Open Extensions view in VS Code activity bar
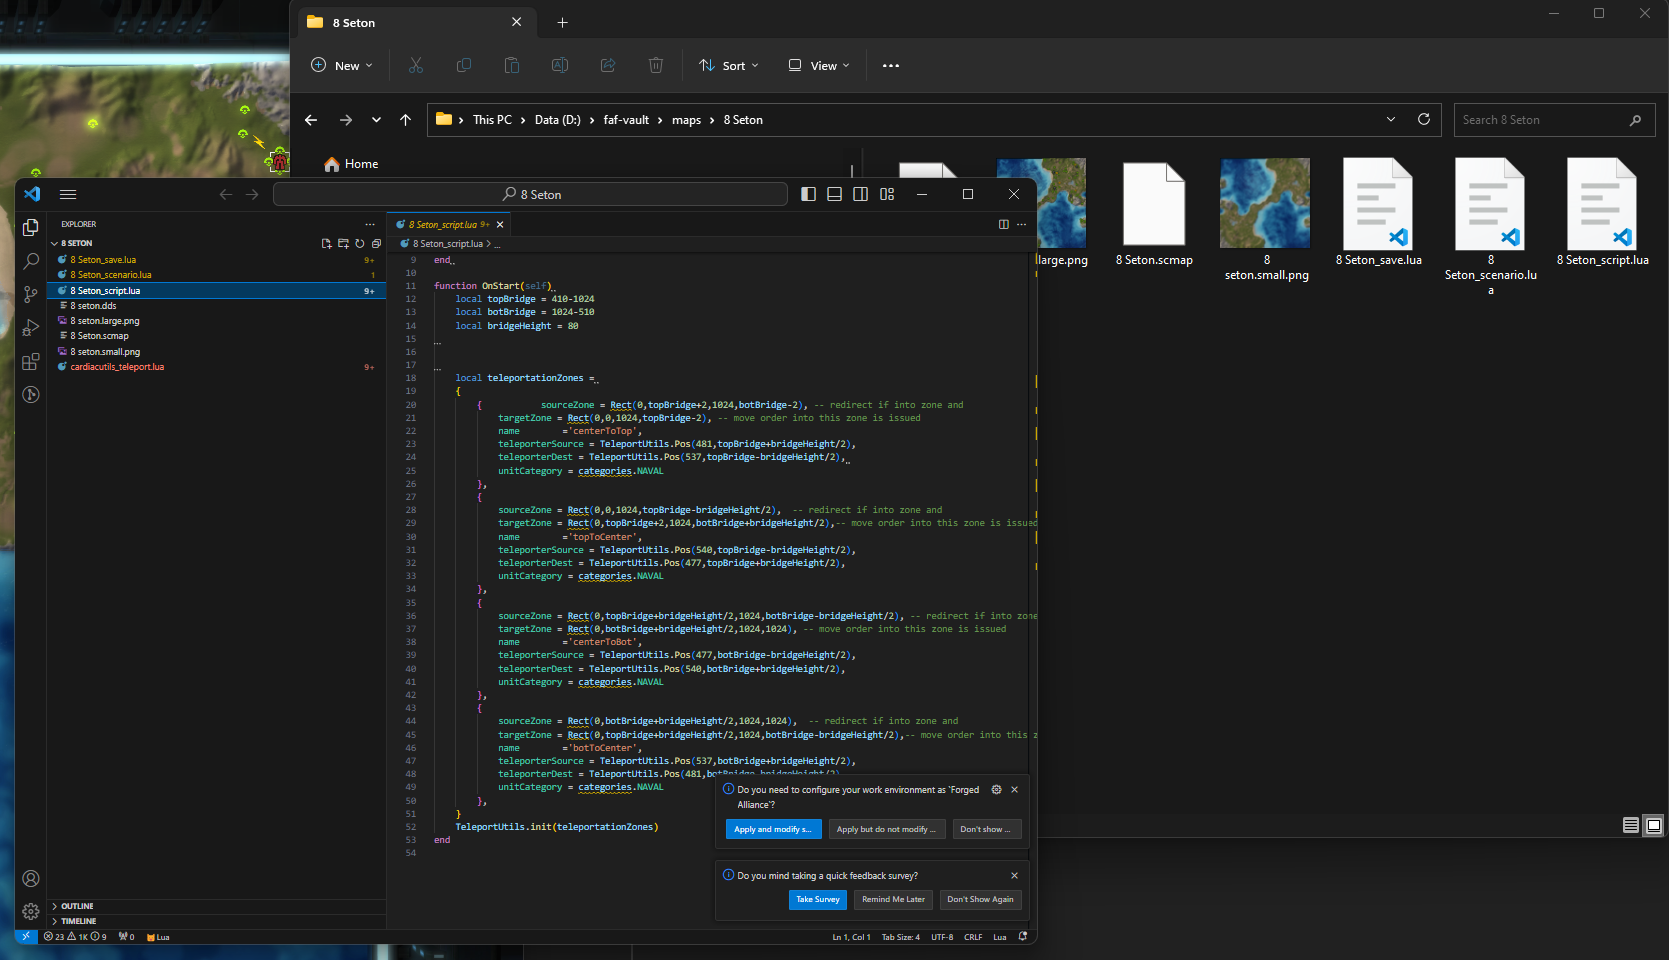 [x=31, y=361]
